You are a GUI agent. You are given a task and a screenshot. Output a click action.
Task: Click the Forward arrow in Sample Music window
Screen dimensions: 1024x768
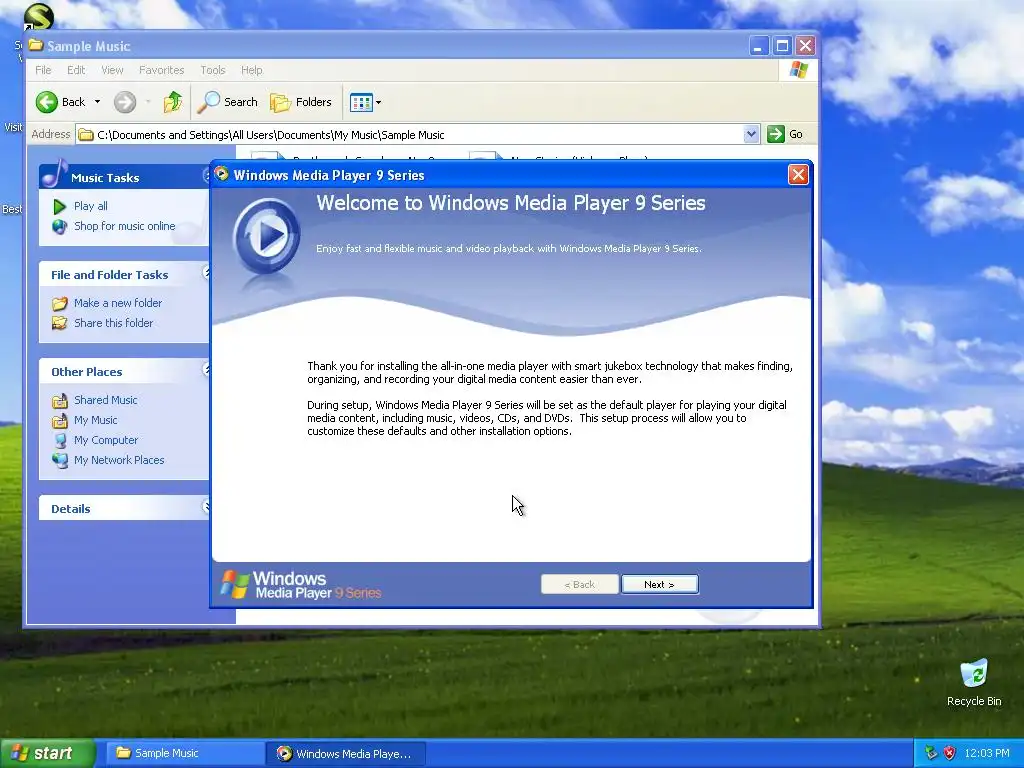click(x=125, y=102)
